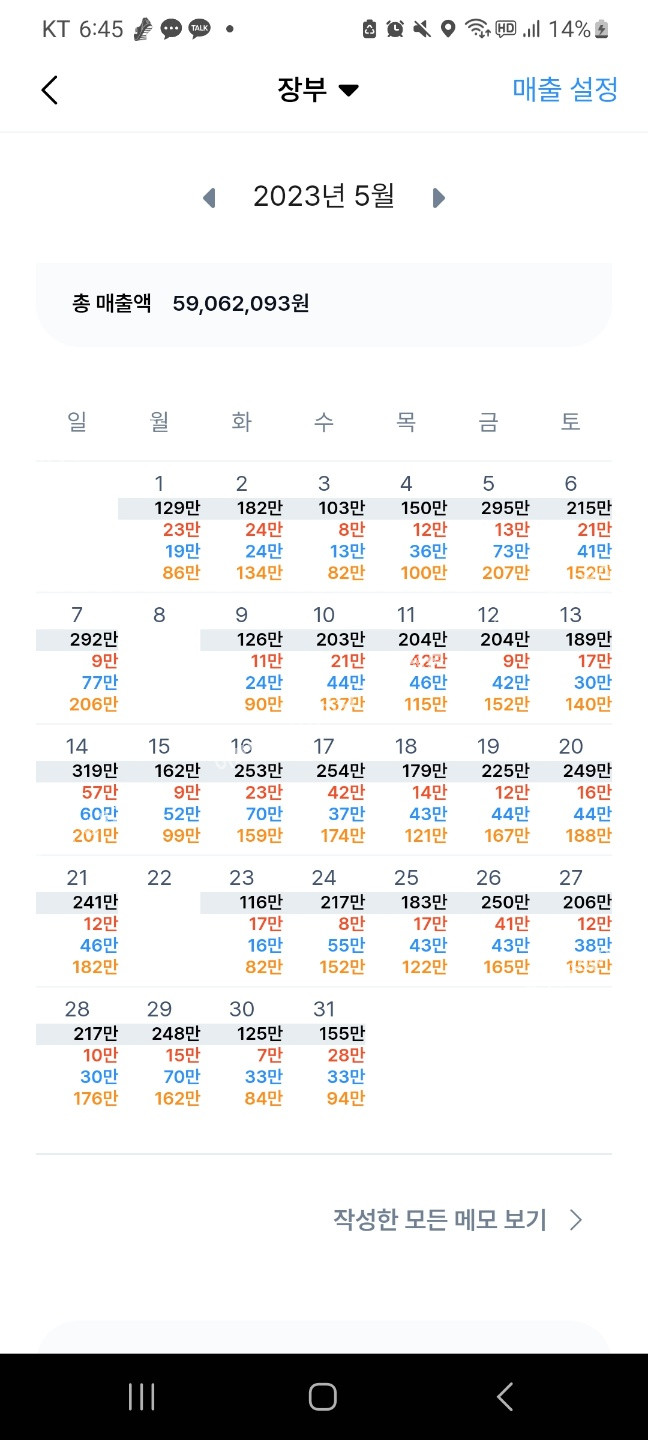Select May 5 with 295만 sales
The height and width of the screenshot is (1440, 648).
[488, 528]
